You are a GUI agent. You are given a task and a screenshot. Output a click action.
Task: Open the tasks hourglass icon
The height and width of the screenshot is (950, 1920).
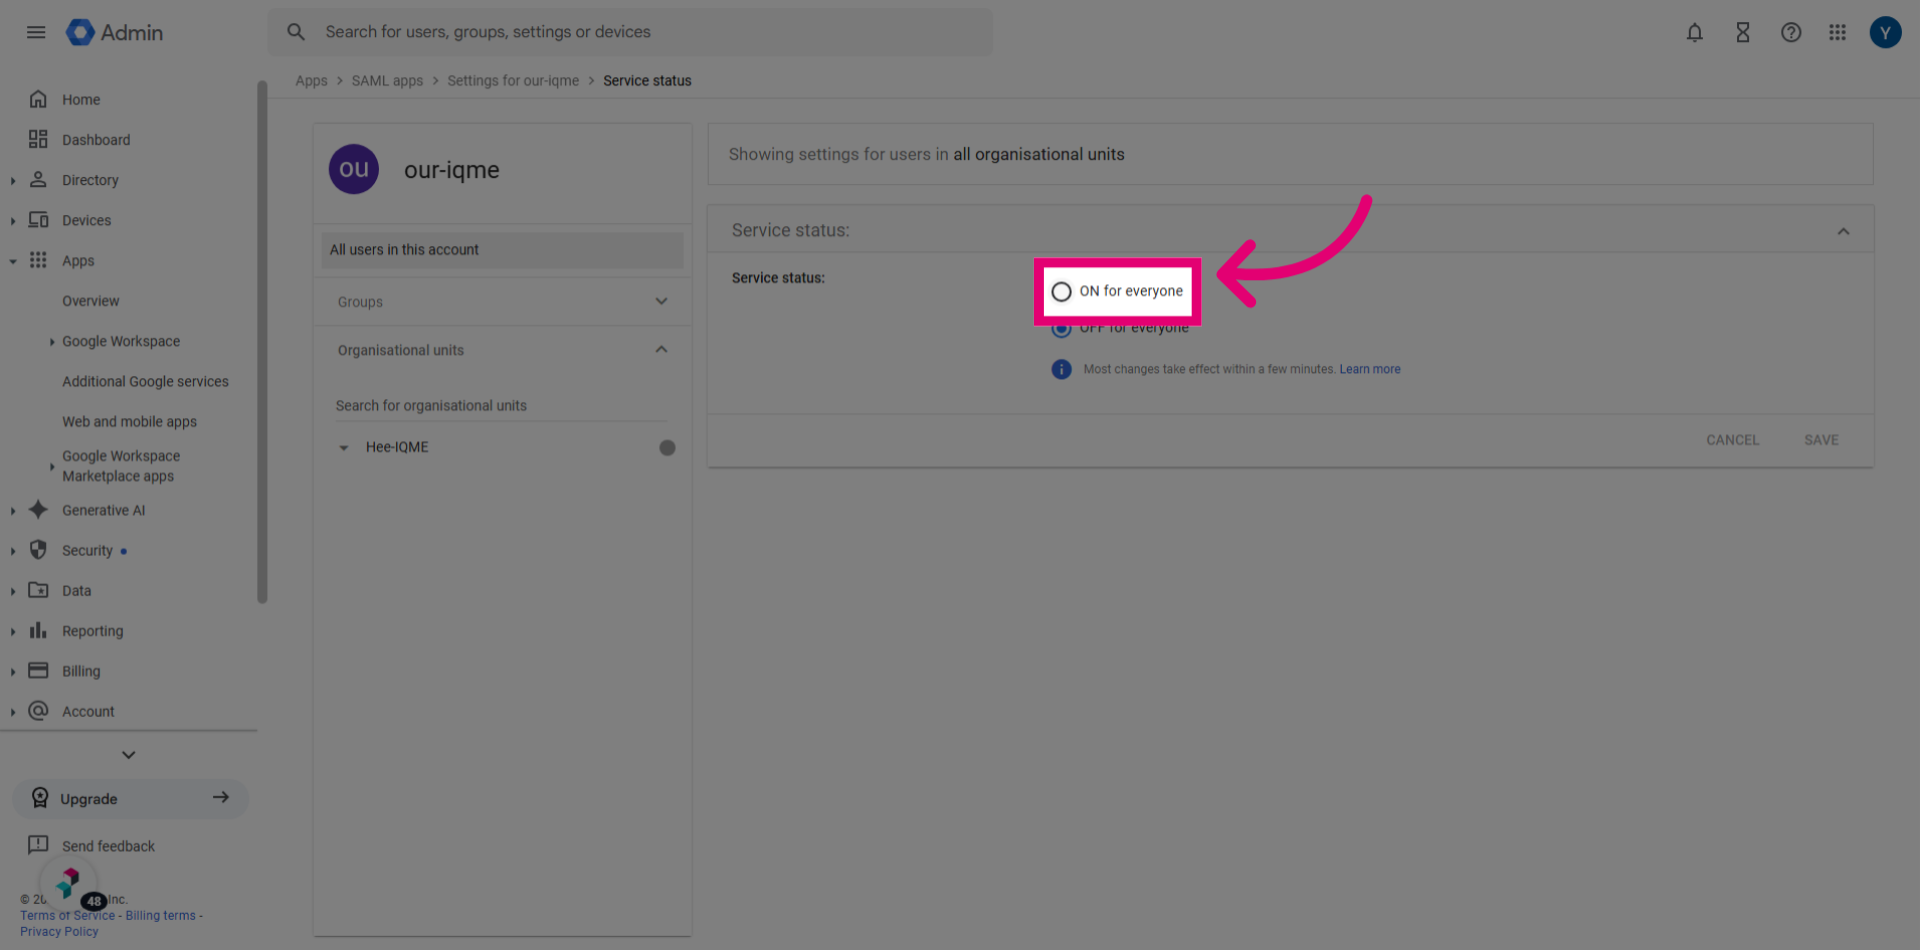tap(1743, 32)
